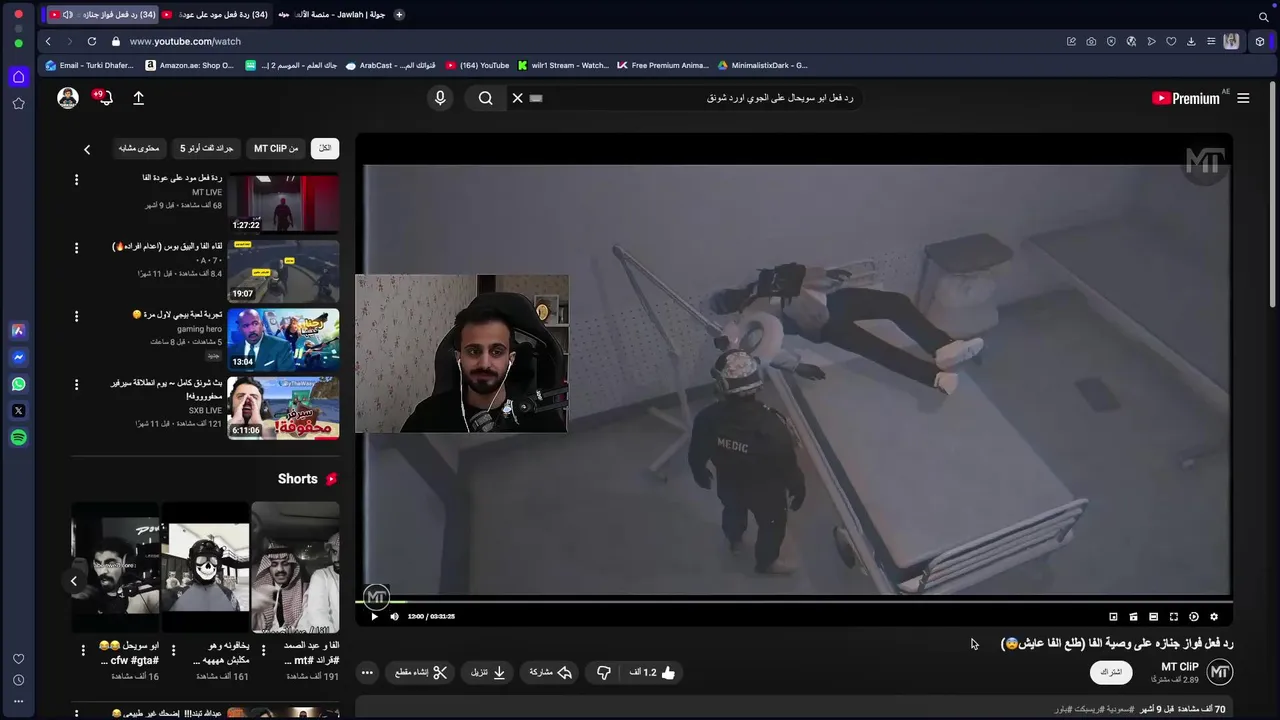Open '(164) YouTube' bookmark

coord(477,65)
